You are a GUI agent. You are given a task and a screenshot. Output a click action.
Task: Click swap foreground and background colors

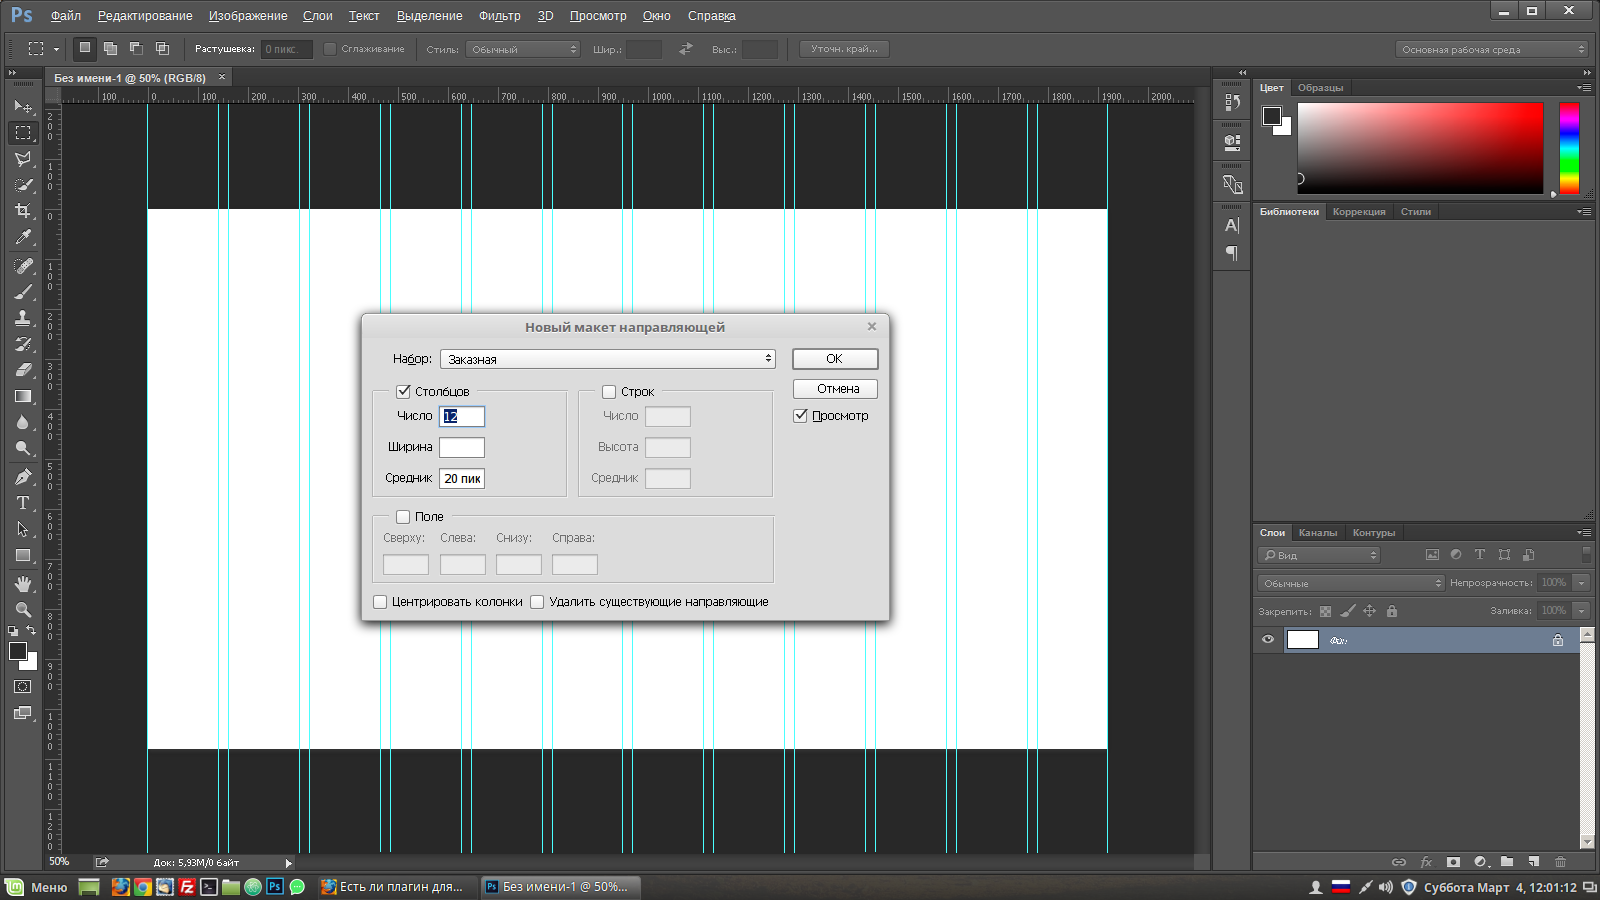point(32,630)
